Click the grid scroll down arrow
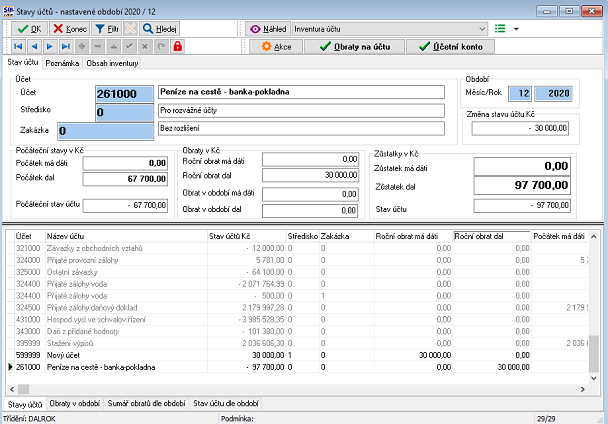This screenshot has height=424, width=608. pos(594,378)
